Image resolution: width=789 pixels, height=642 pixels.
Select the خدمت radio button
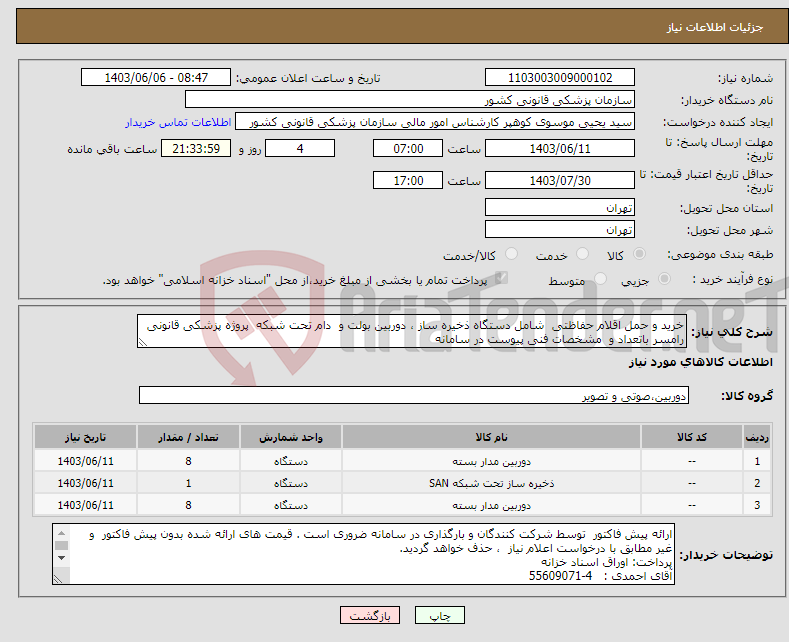pos(582,254)
